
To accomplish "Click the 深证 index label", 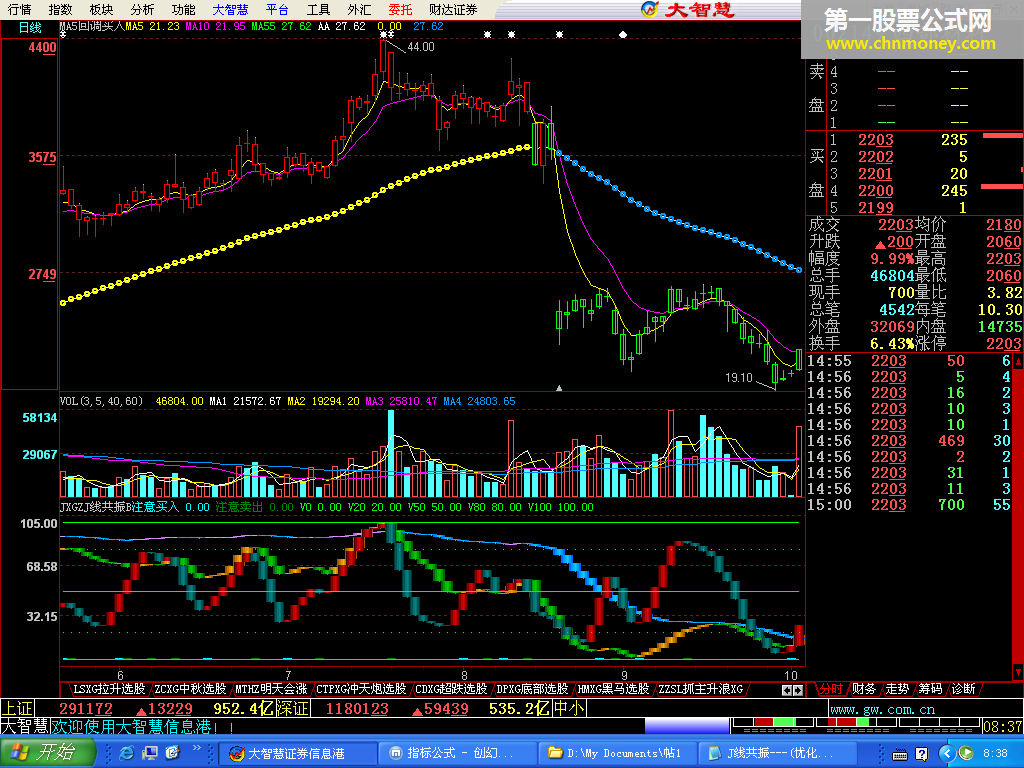I will coord(292,709).
